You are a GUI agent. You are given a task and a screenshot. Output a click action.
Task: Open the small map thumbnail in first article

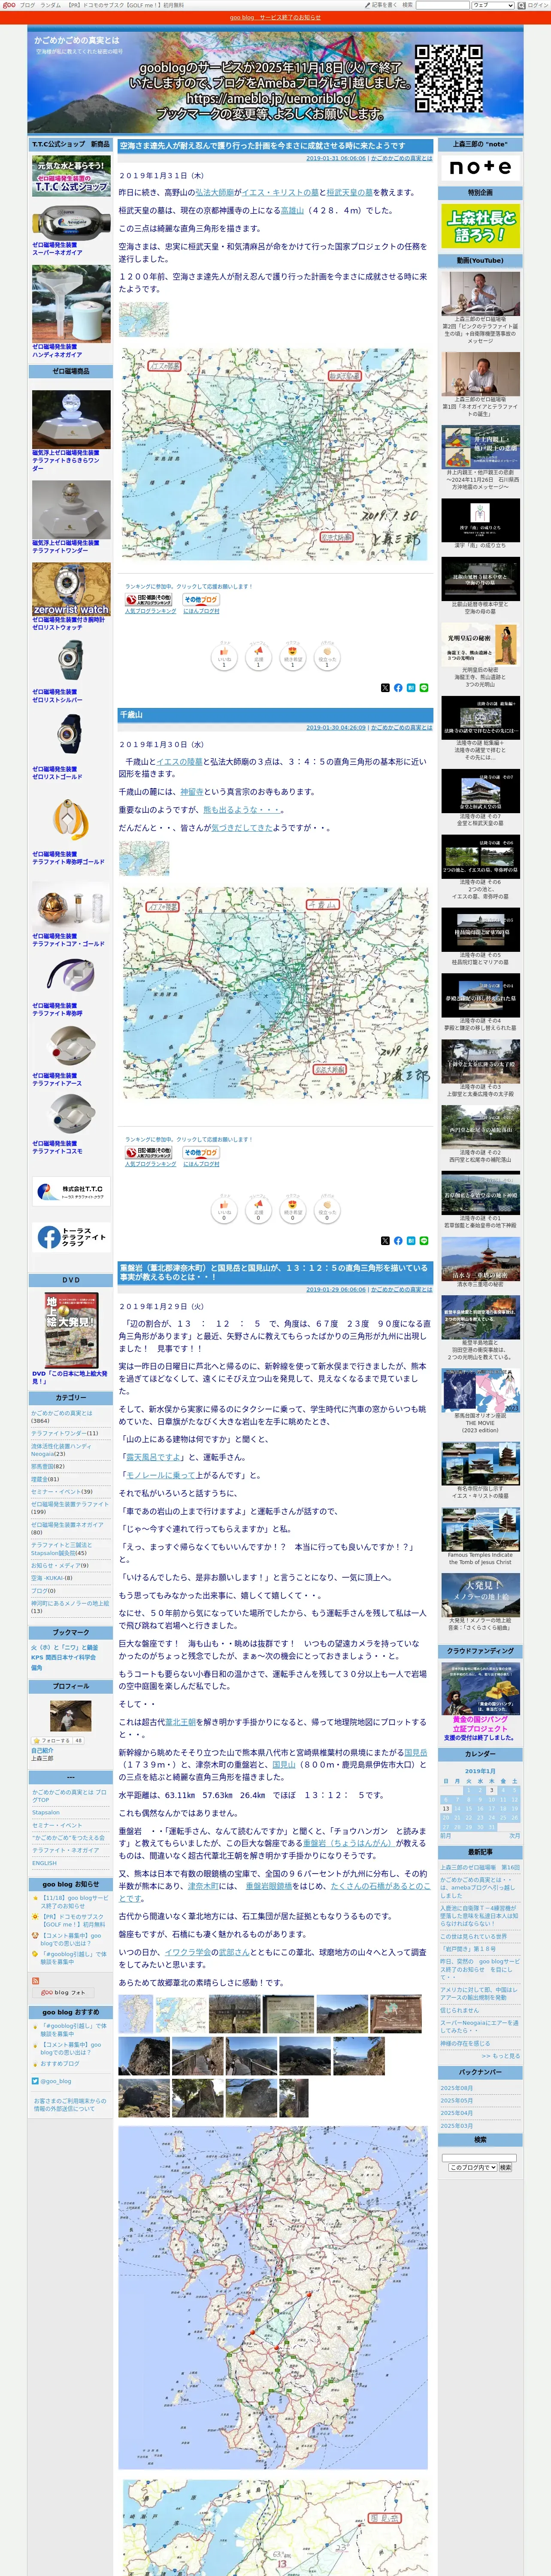click(144, 319)
